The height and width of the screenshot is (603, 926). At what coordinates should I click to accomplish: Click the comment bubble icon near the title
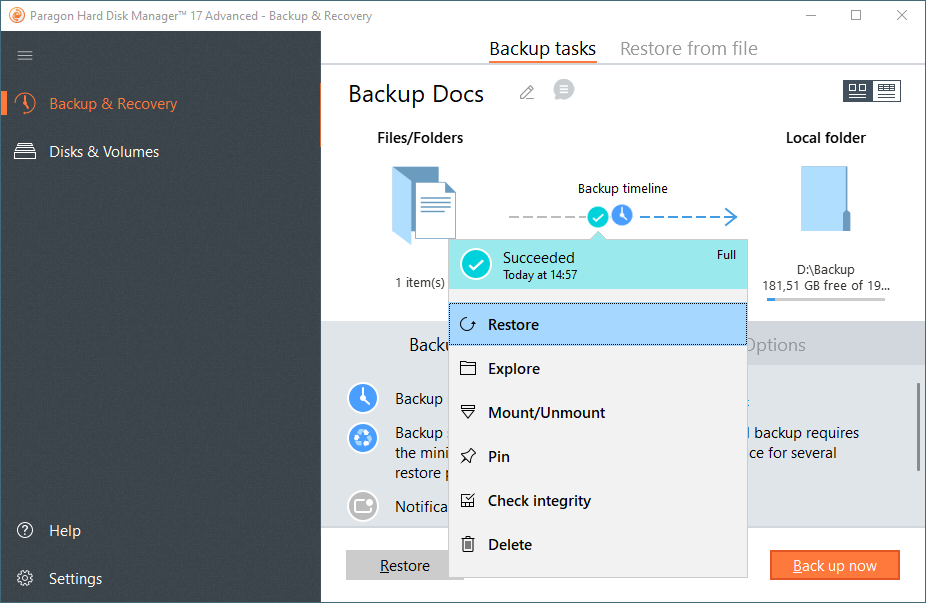[564, 90]
